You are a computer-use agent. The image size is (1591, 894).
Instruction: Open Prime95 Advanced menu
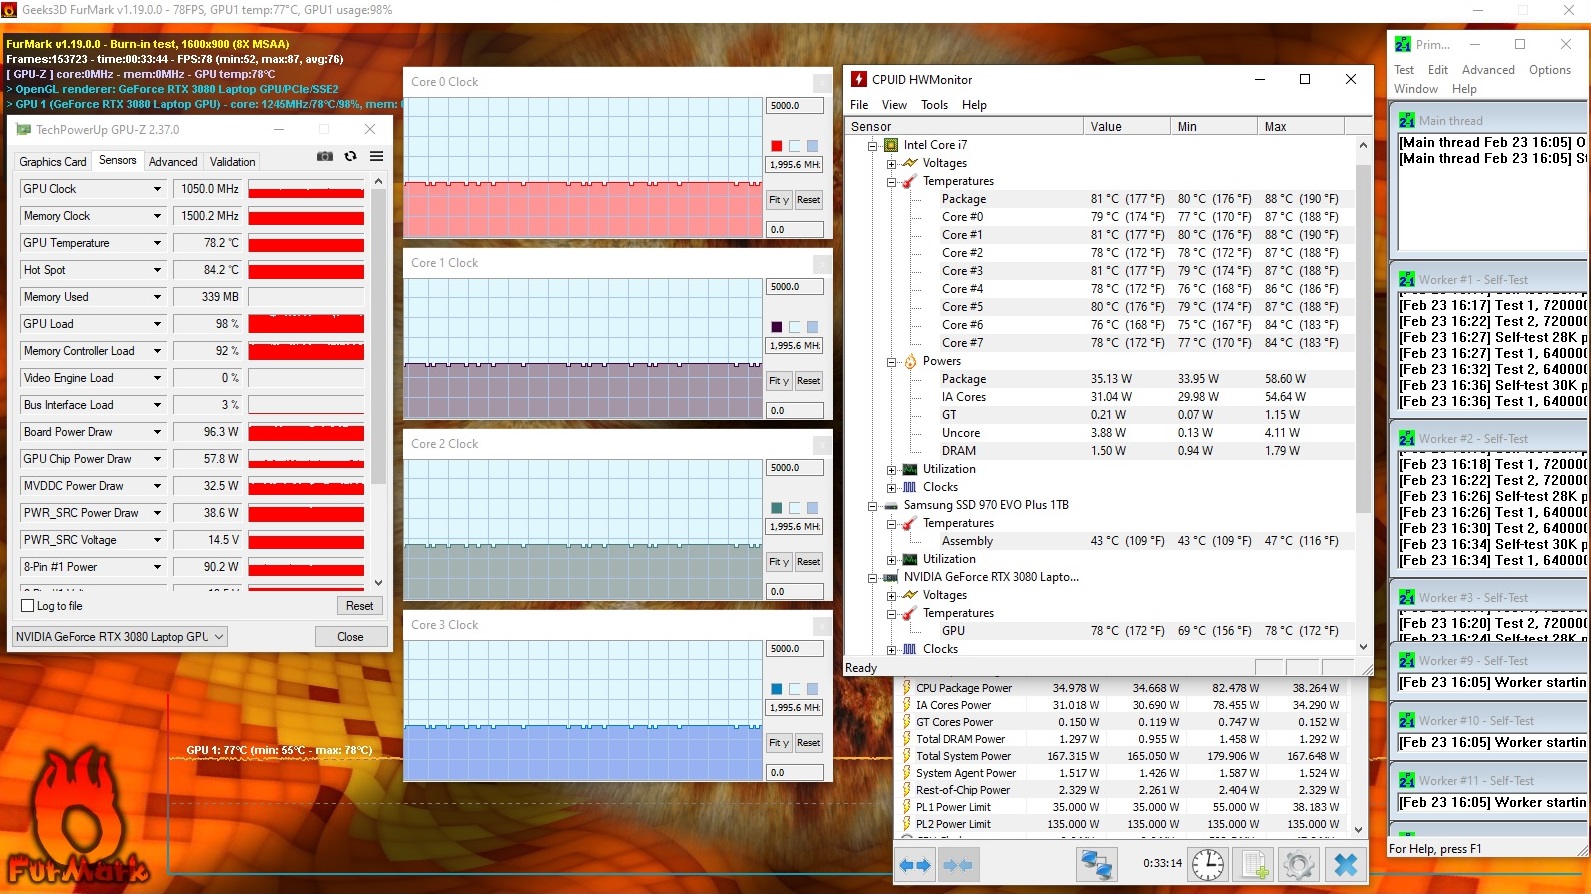coord(1488,70)
